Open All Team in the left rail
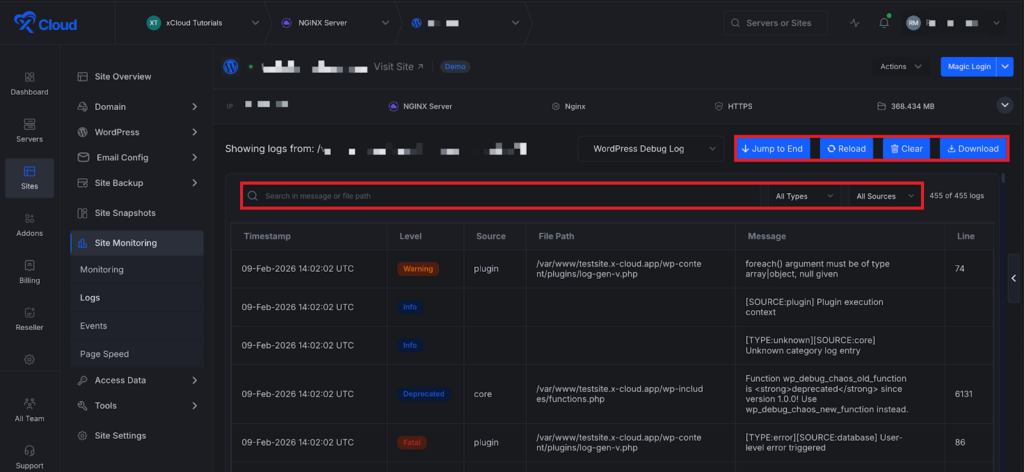Viewport: 1024px width, 472px height. (29, 411)
